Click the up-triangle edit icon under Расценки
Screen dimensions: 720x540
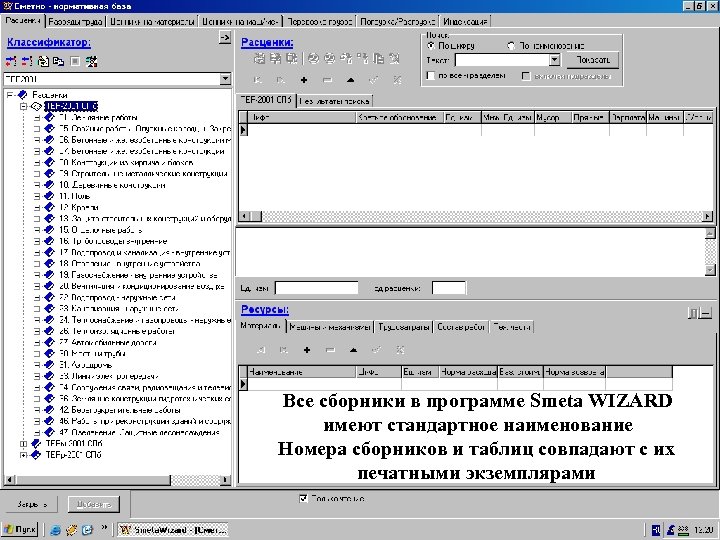pyautogui.click(x=350, y=80)
